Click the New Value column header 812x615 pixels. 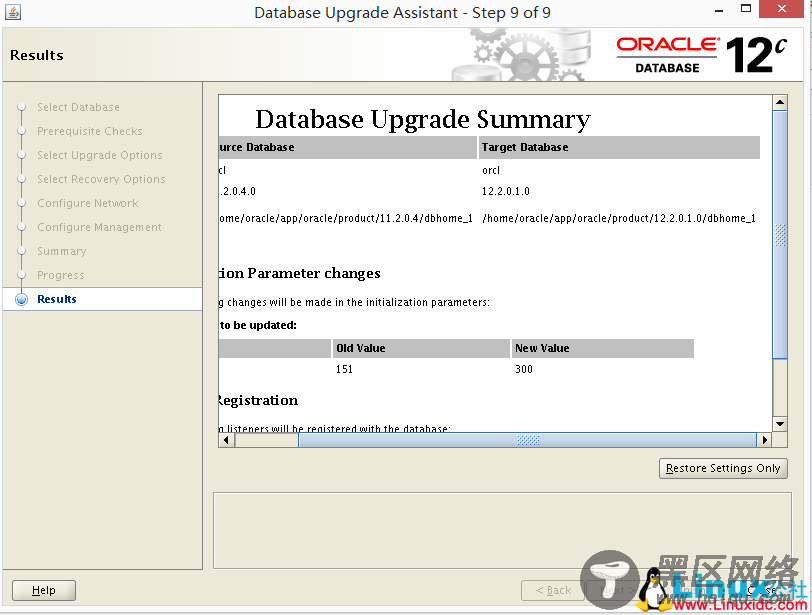603,348
